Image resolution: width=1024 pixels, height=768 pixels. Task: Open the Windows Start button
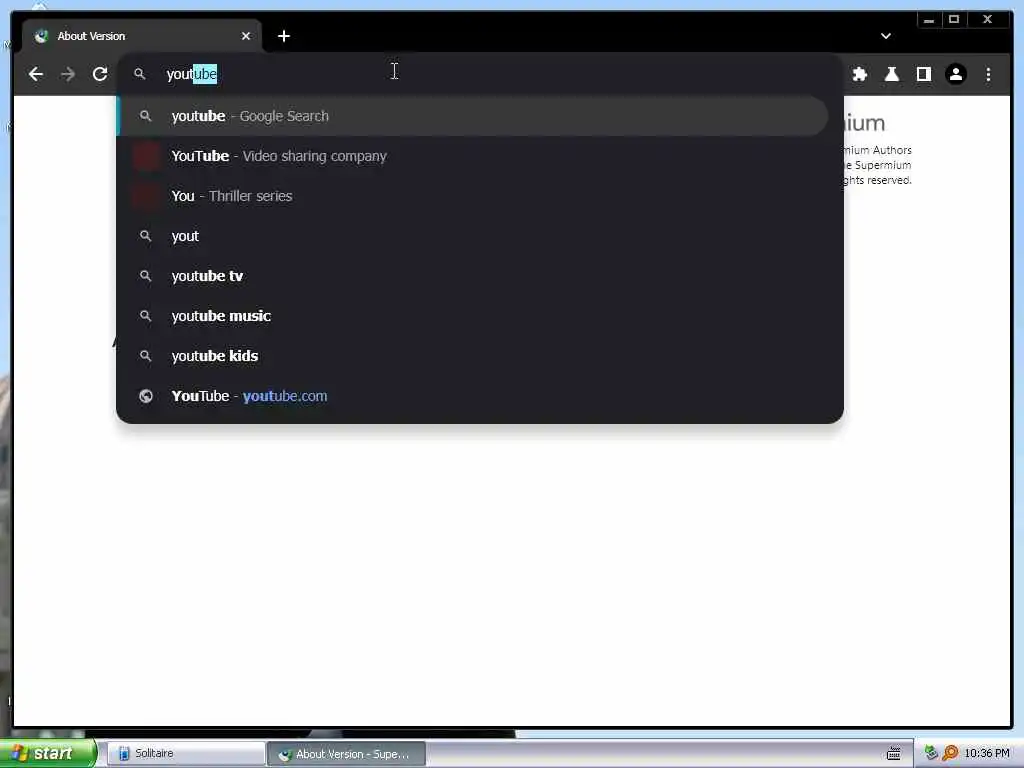tap(47, 753)
